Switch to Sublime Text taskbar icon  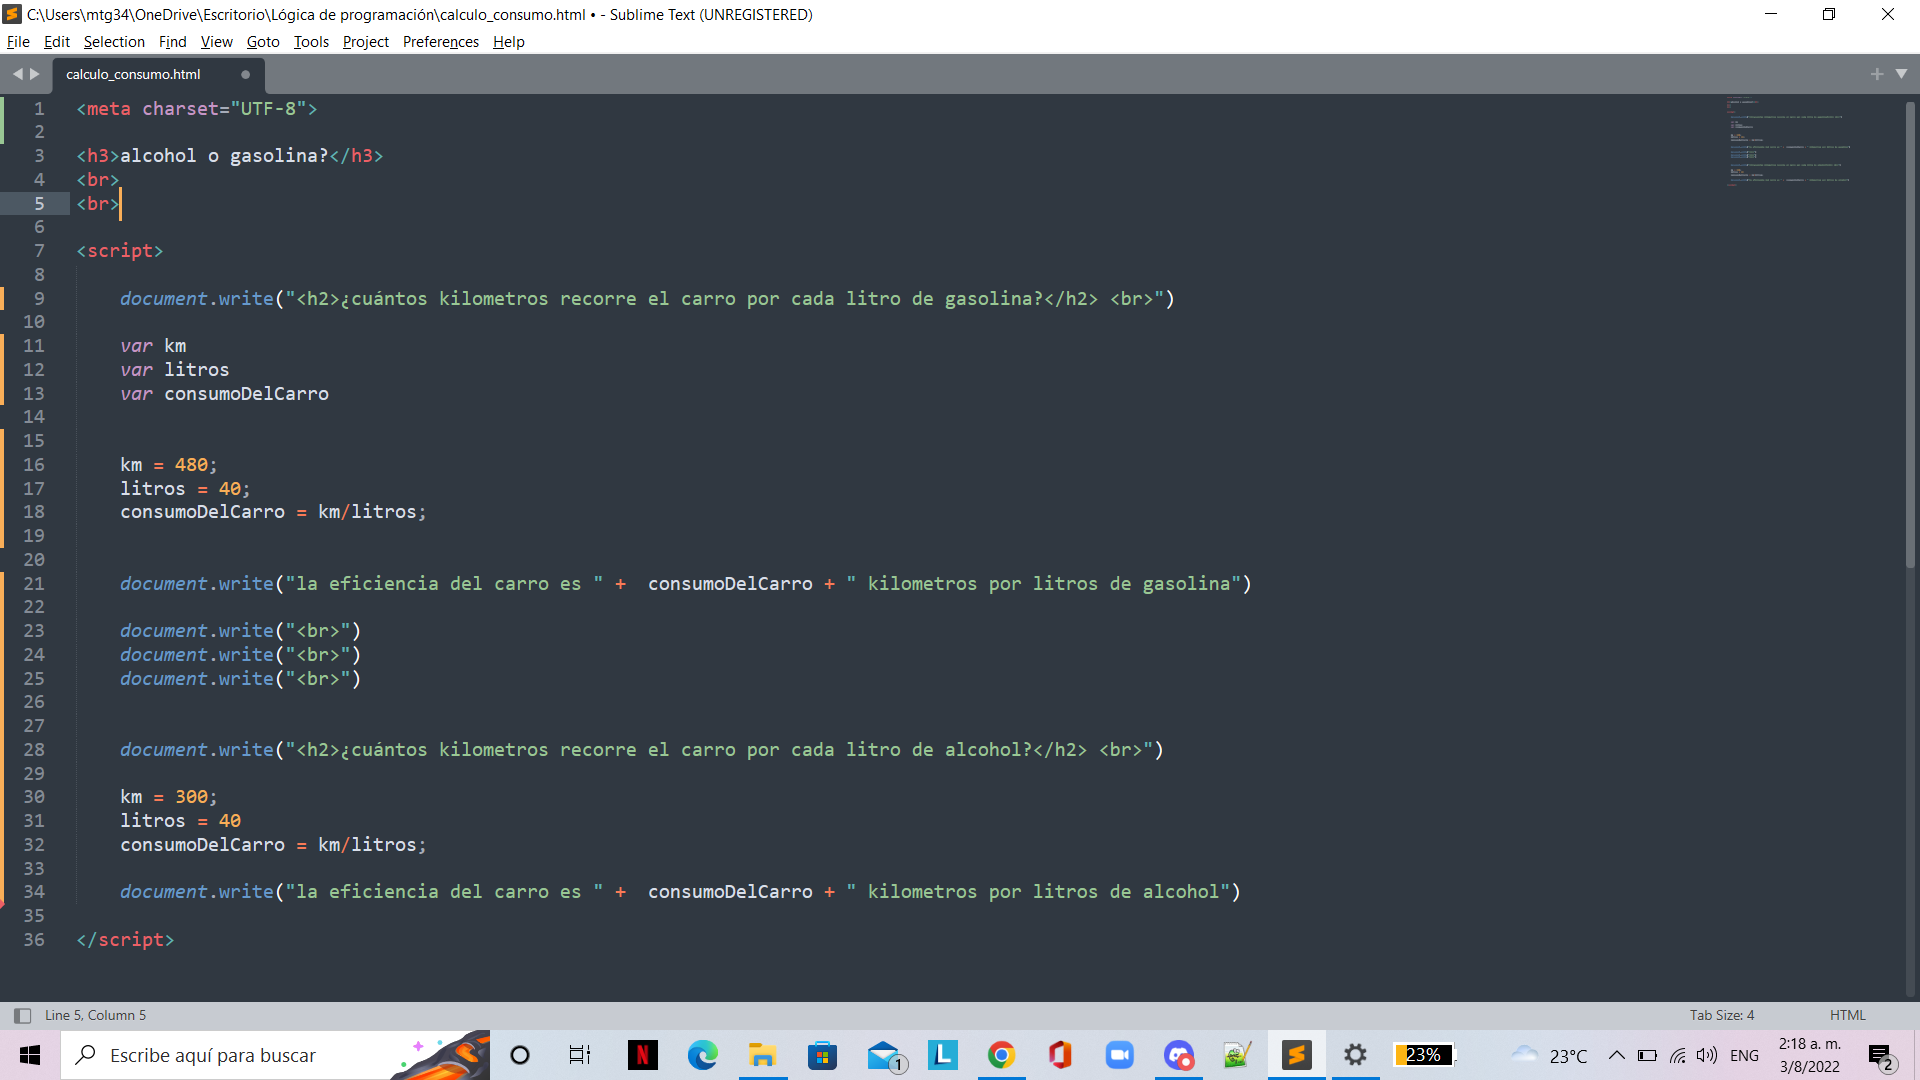coord(1297,1055)
